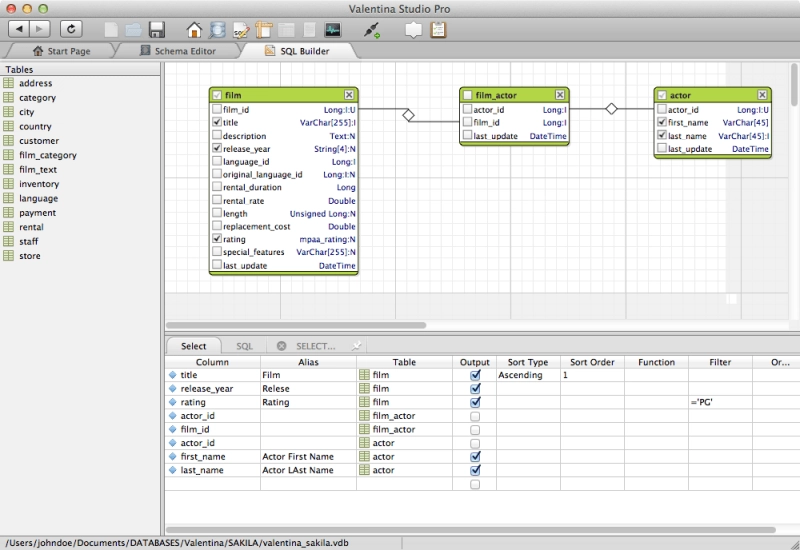
Task: Click the film_actor to actor join diamond
Action: 611,109
